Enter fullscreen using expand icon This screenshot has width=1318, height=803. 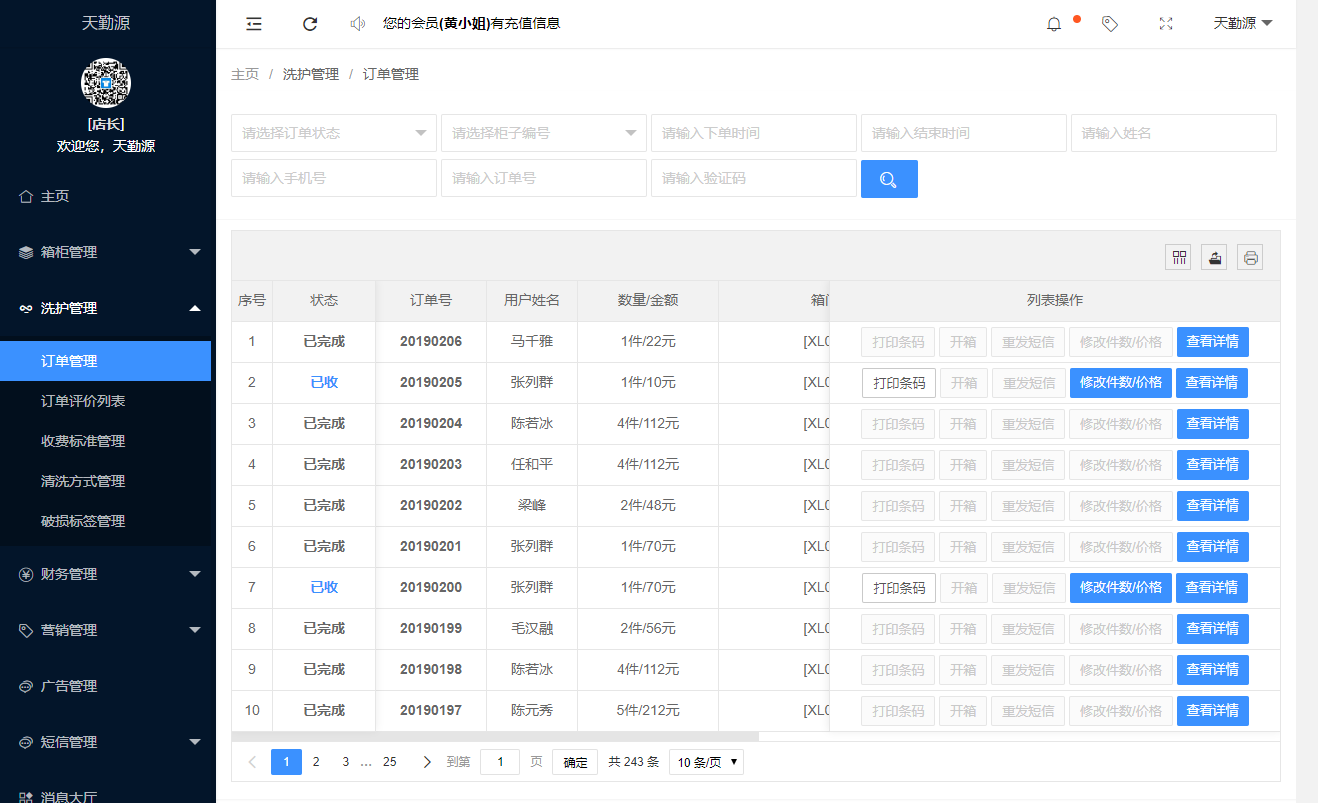pyautogui.click(x=1165, y=23)
